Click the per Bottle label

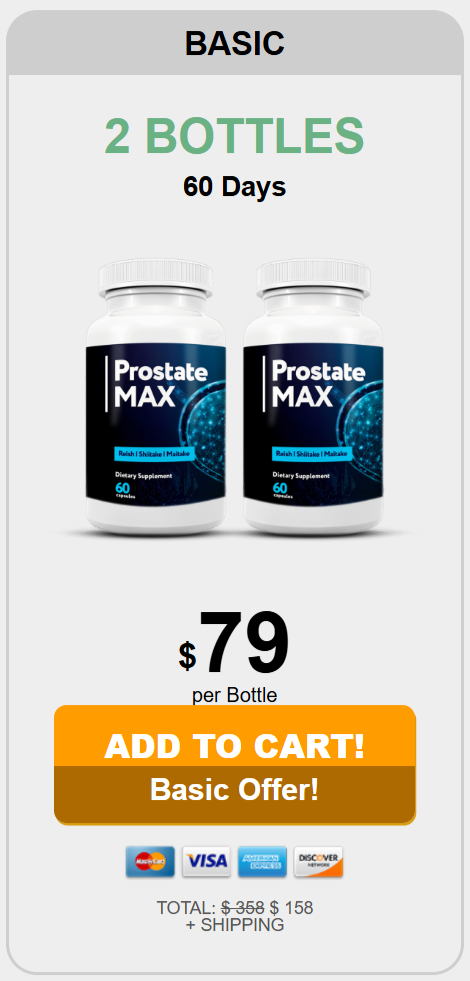[235, 695]
